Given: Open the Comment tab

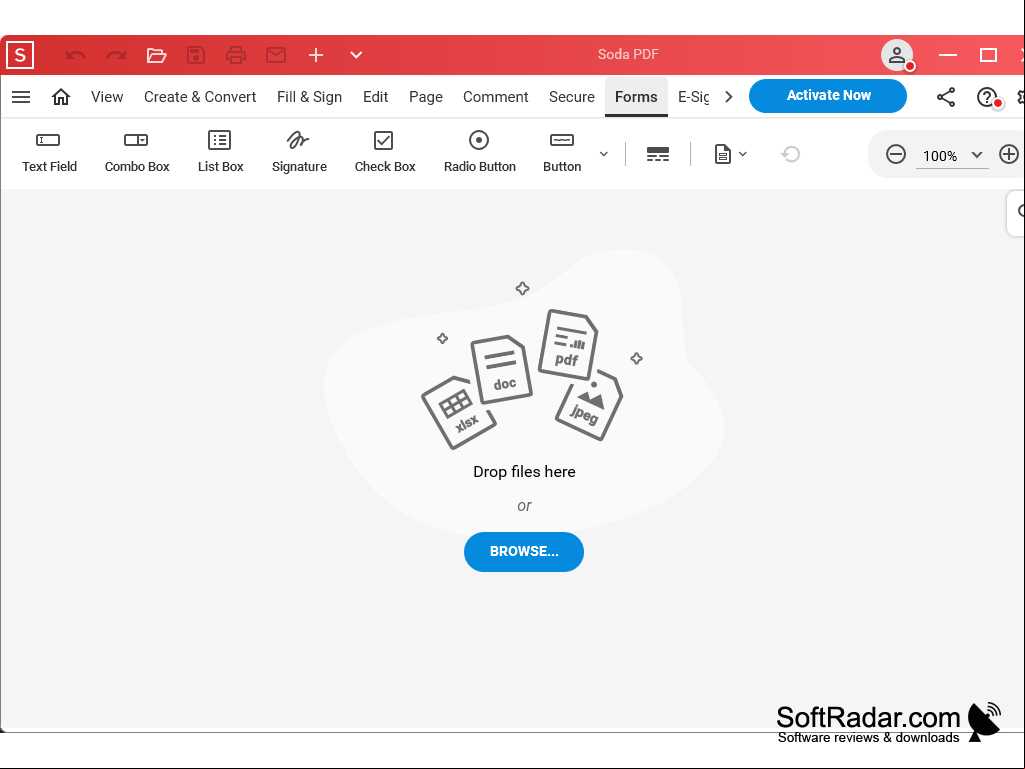Looking at the screenshot, I should point(496,97).
